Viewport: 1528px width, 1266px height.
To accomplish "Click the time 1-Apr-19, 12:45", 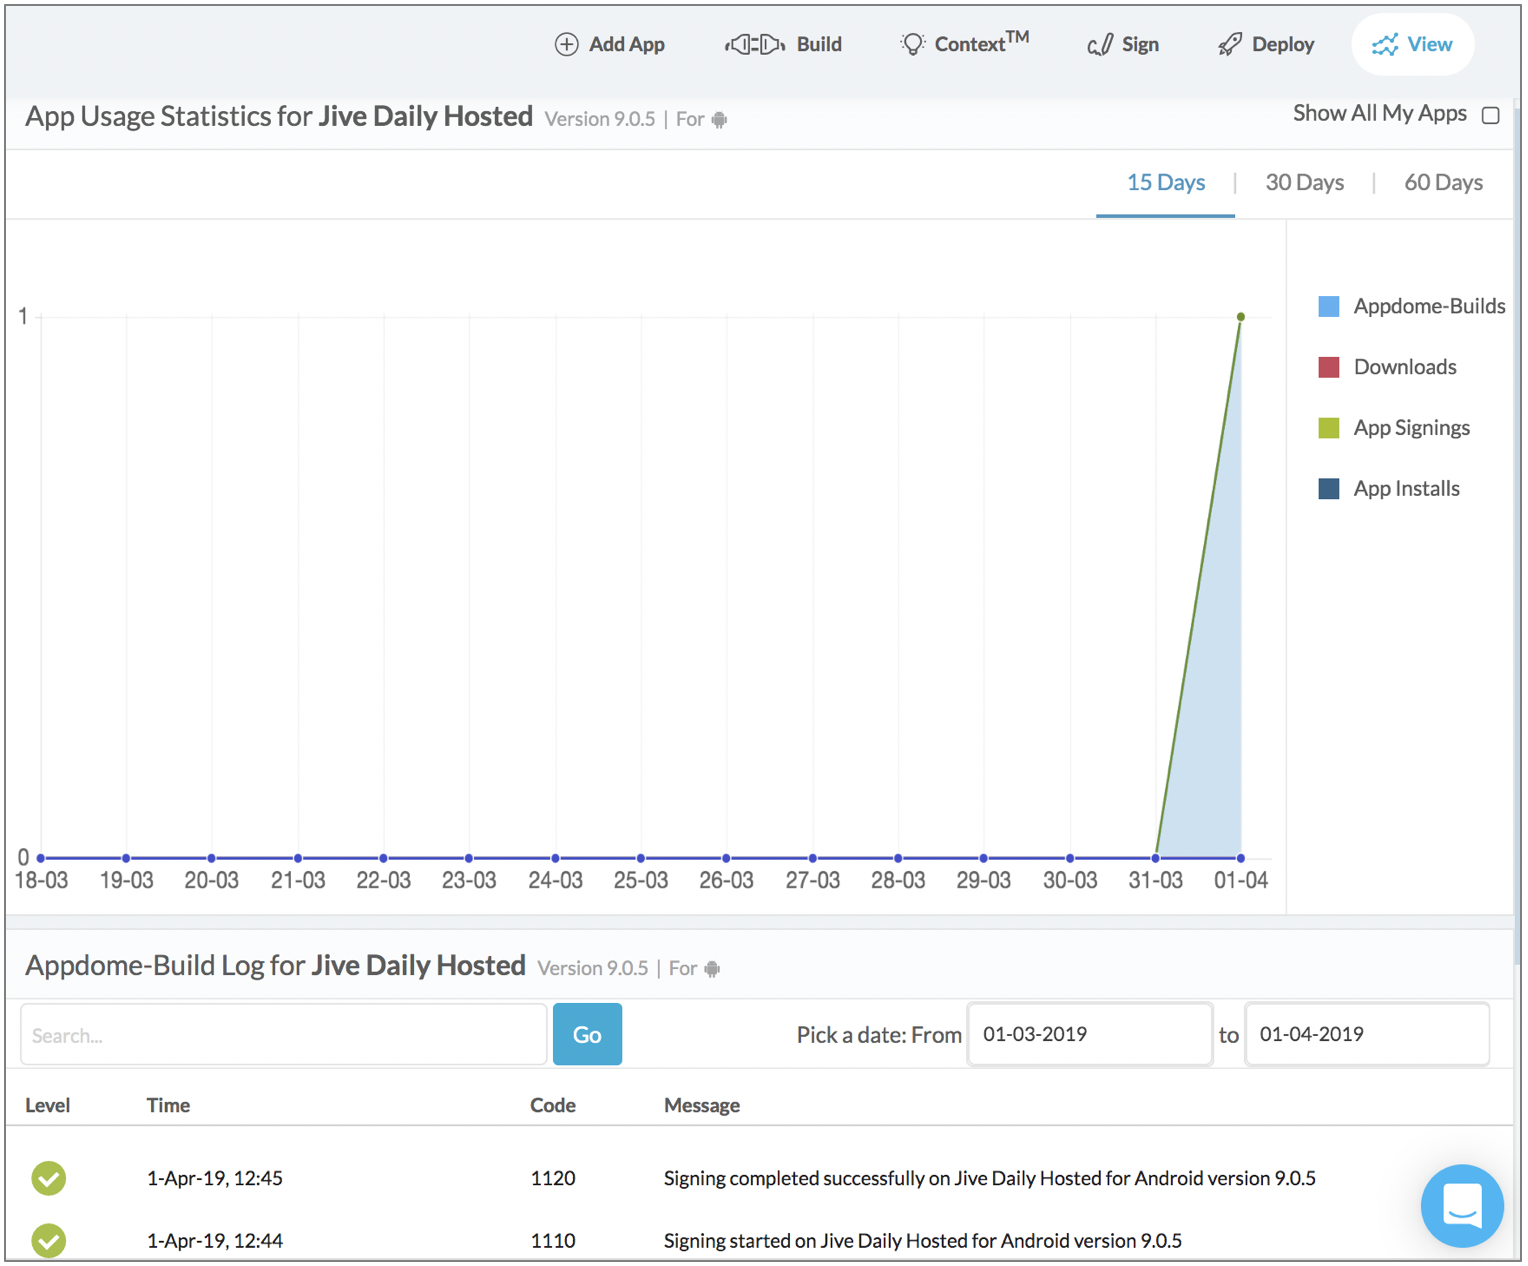I will pos(215,1178).
